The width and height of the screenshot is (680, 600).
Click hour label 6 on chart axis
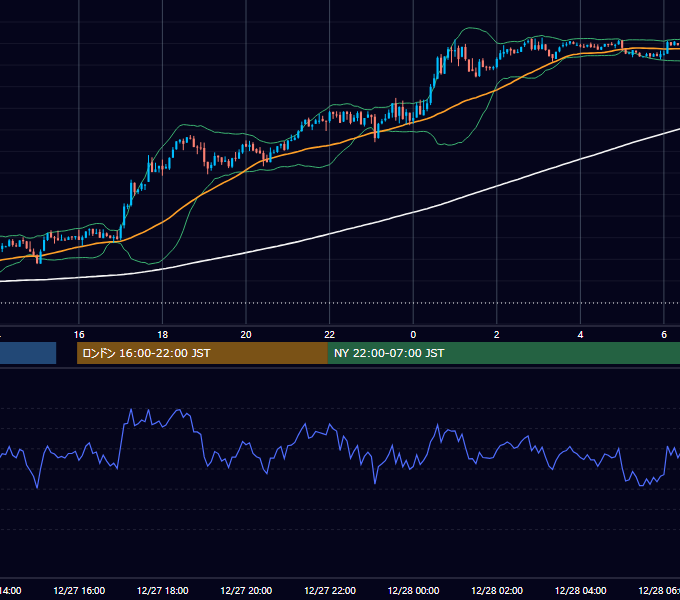(x=664, y=335)
